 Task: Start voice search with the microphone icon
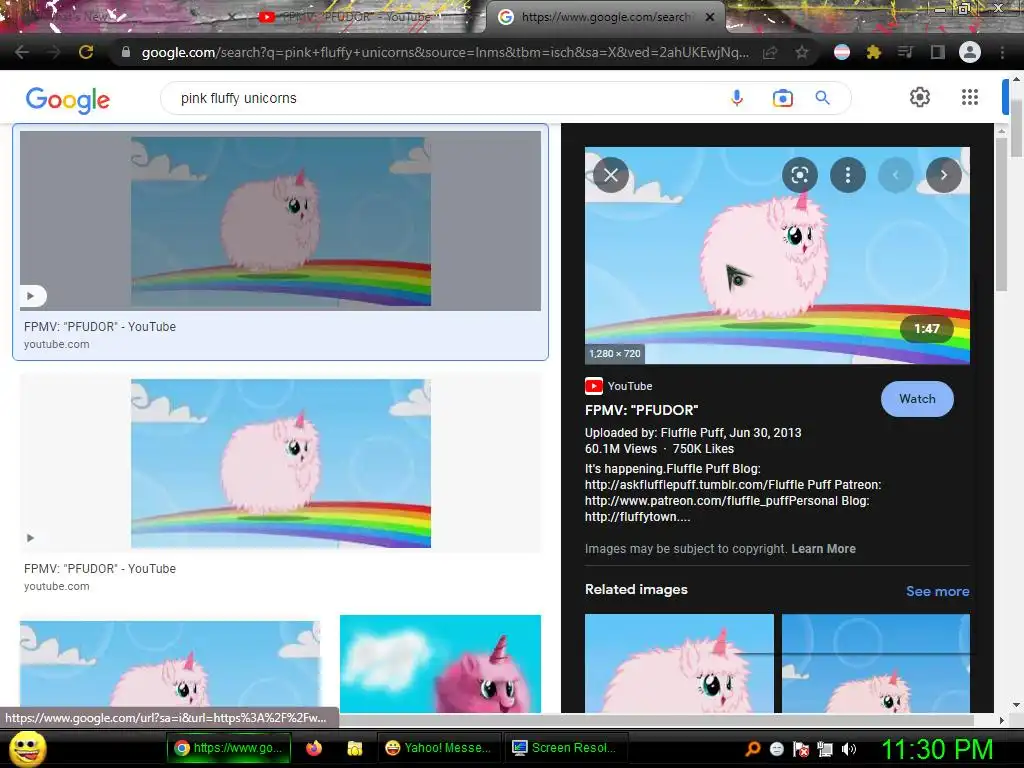[737, 98]
